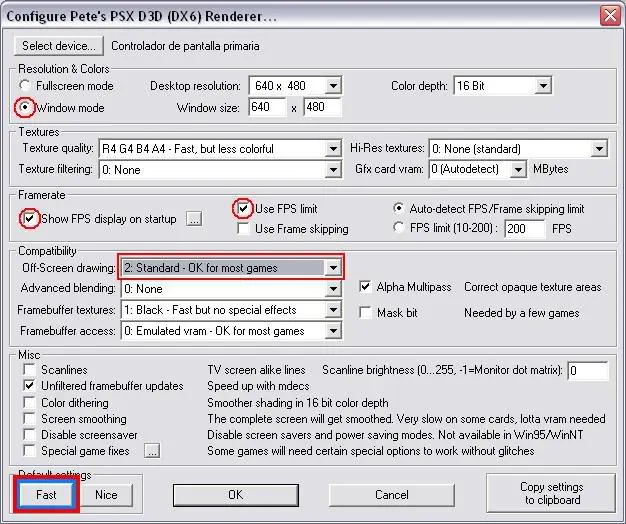Click 'Correct opaque texture areas' description
This screenshot has height=524, width=626.
[x=533, y=287]
